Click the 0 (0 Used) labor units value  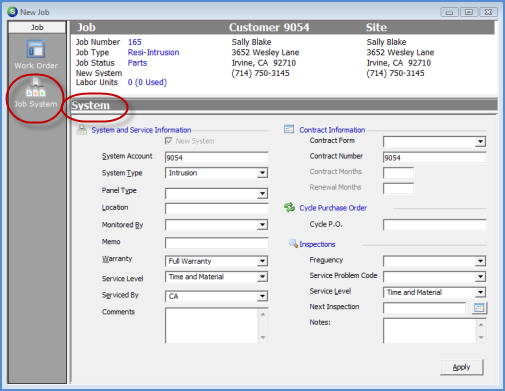pos(147,82)
